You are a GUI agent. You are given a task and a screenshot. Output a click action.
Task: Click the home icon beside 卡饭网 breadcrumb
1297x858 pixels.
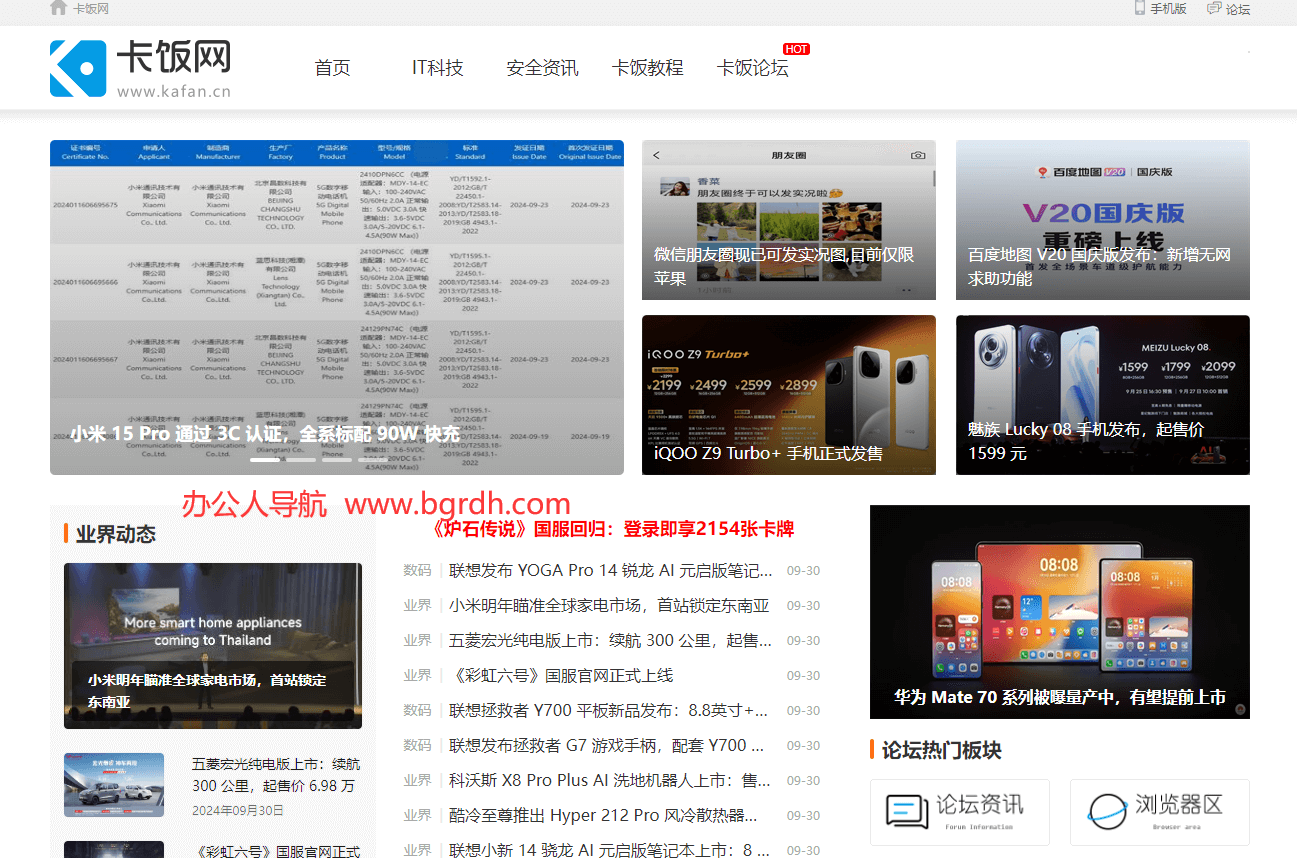59,8
